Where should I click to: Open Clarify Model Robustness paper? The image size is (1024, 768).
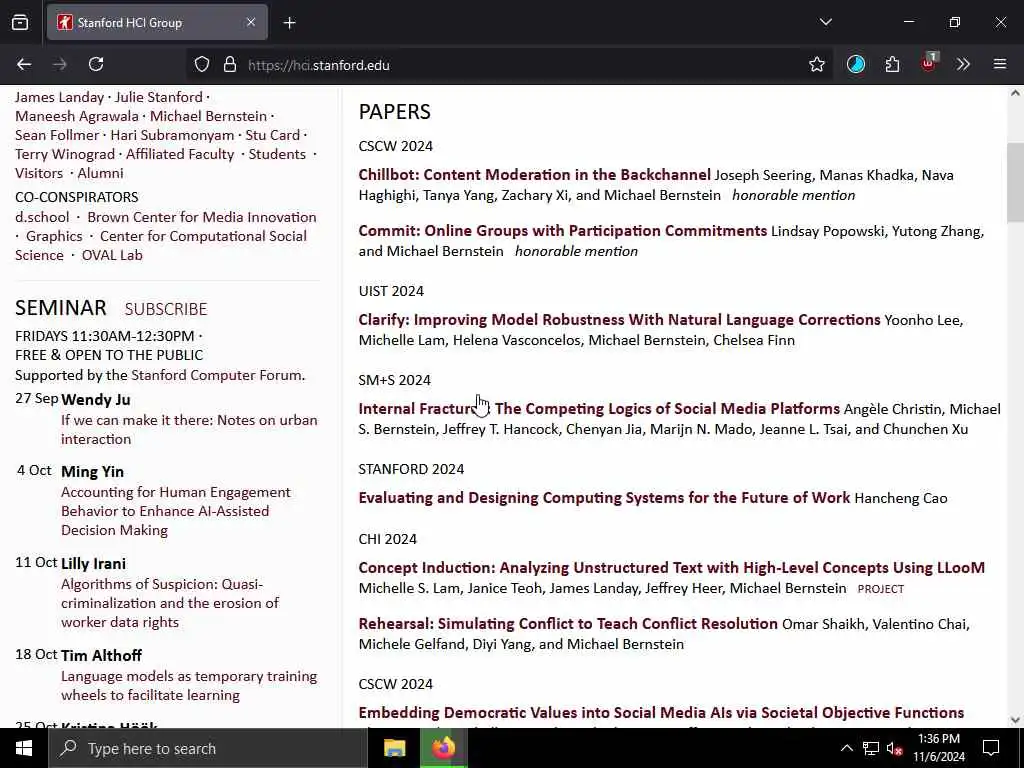coord(619,320)
